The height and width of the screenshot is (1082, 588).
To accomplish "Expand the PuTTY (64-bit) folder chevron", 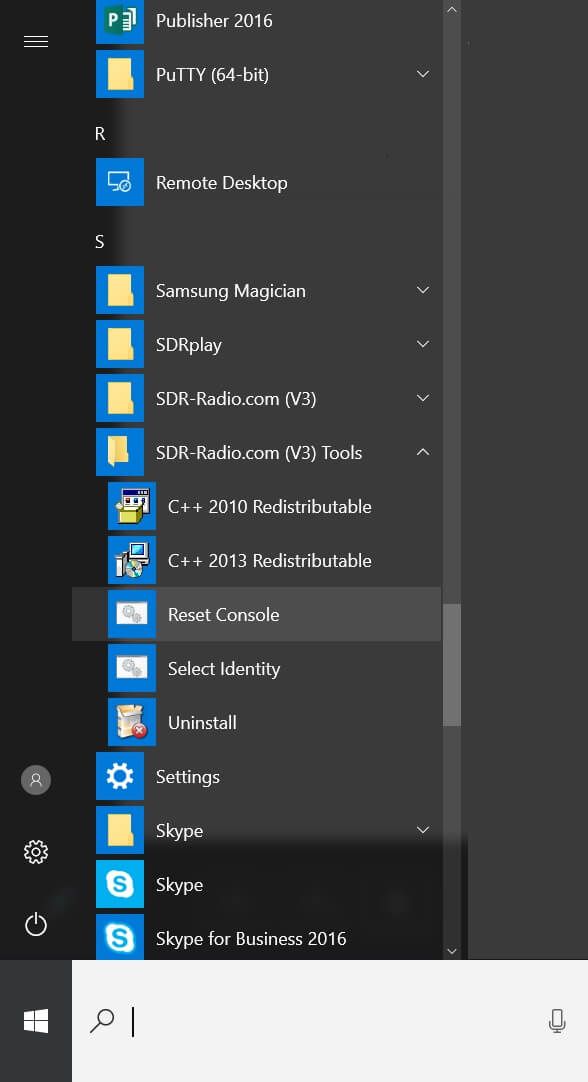I will [x=423, y=74].
